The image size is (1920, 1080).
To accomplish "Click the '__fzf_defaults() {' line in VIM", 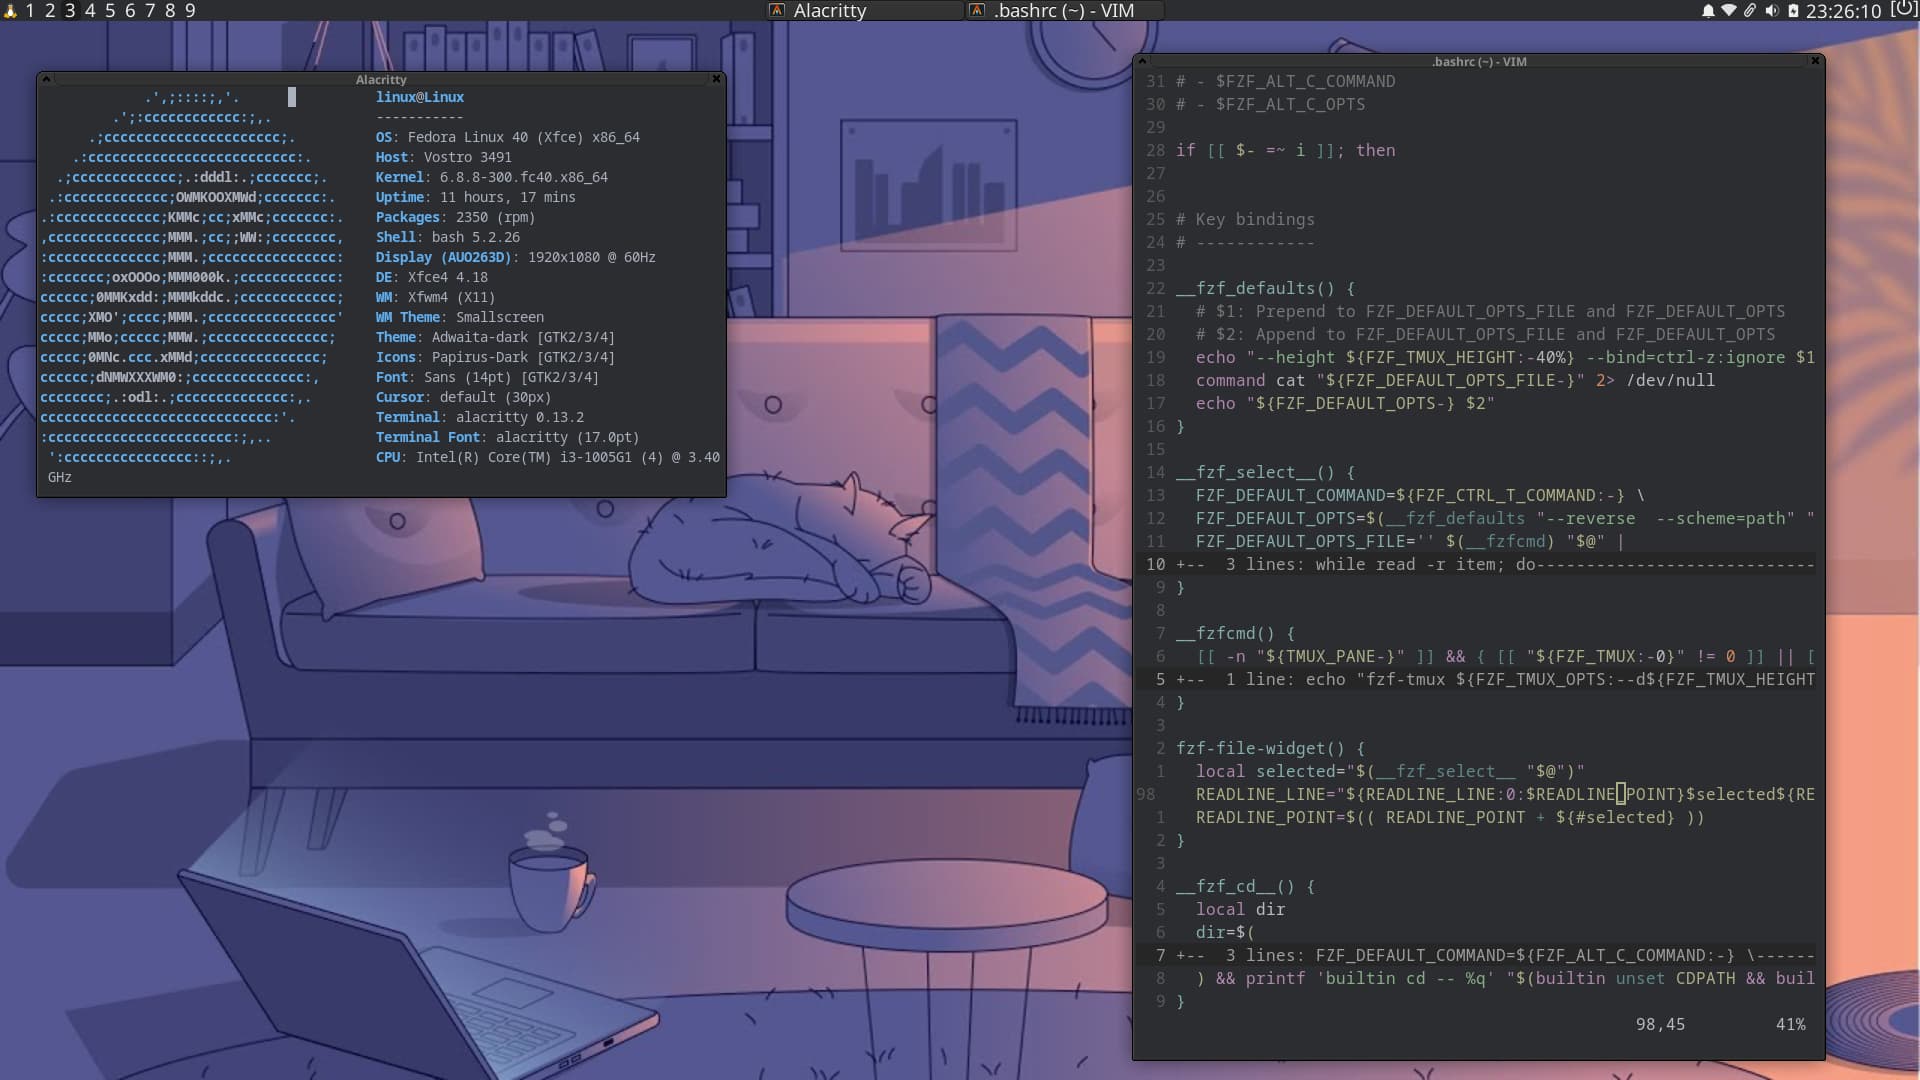I will 1266,288.
